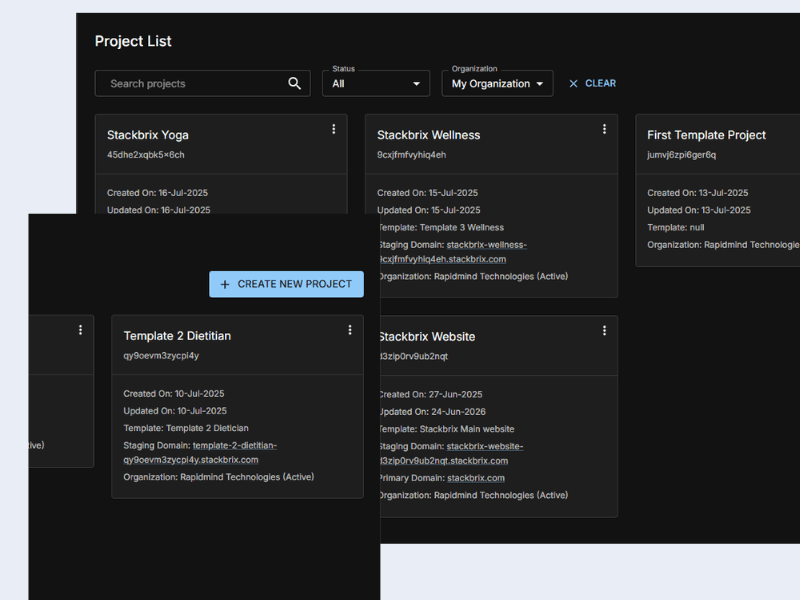
Task: Open stackbrix-wellness staging domain link
Action: click(452, 252)
